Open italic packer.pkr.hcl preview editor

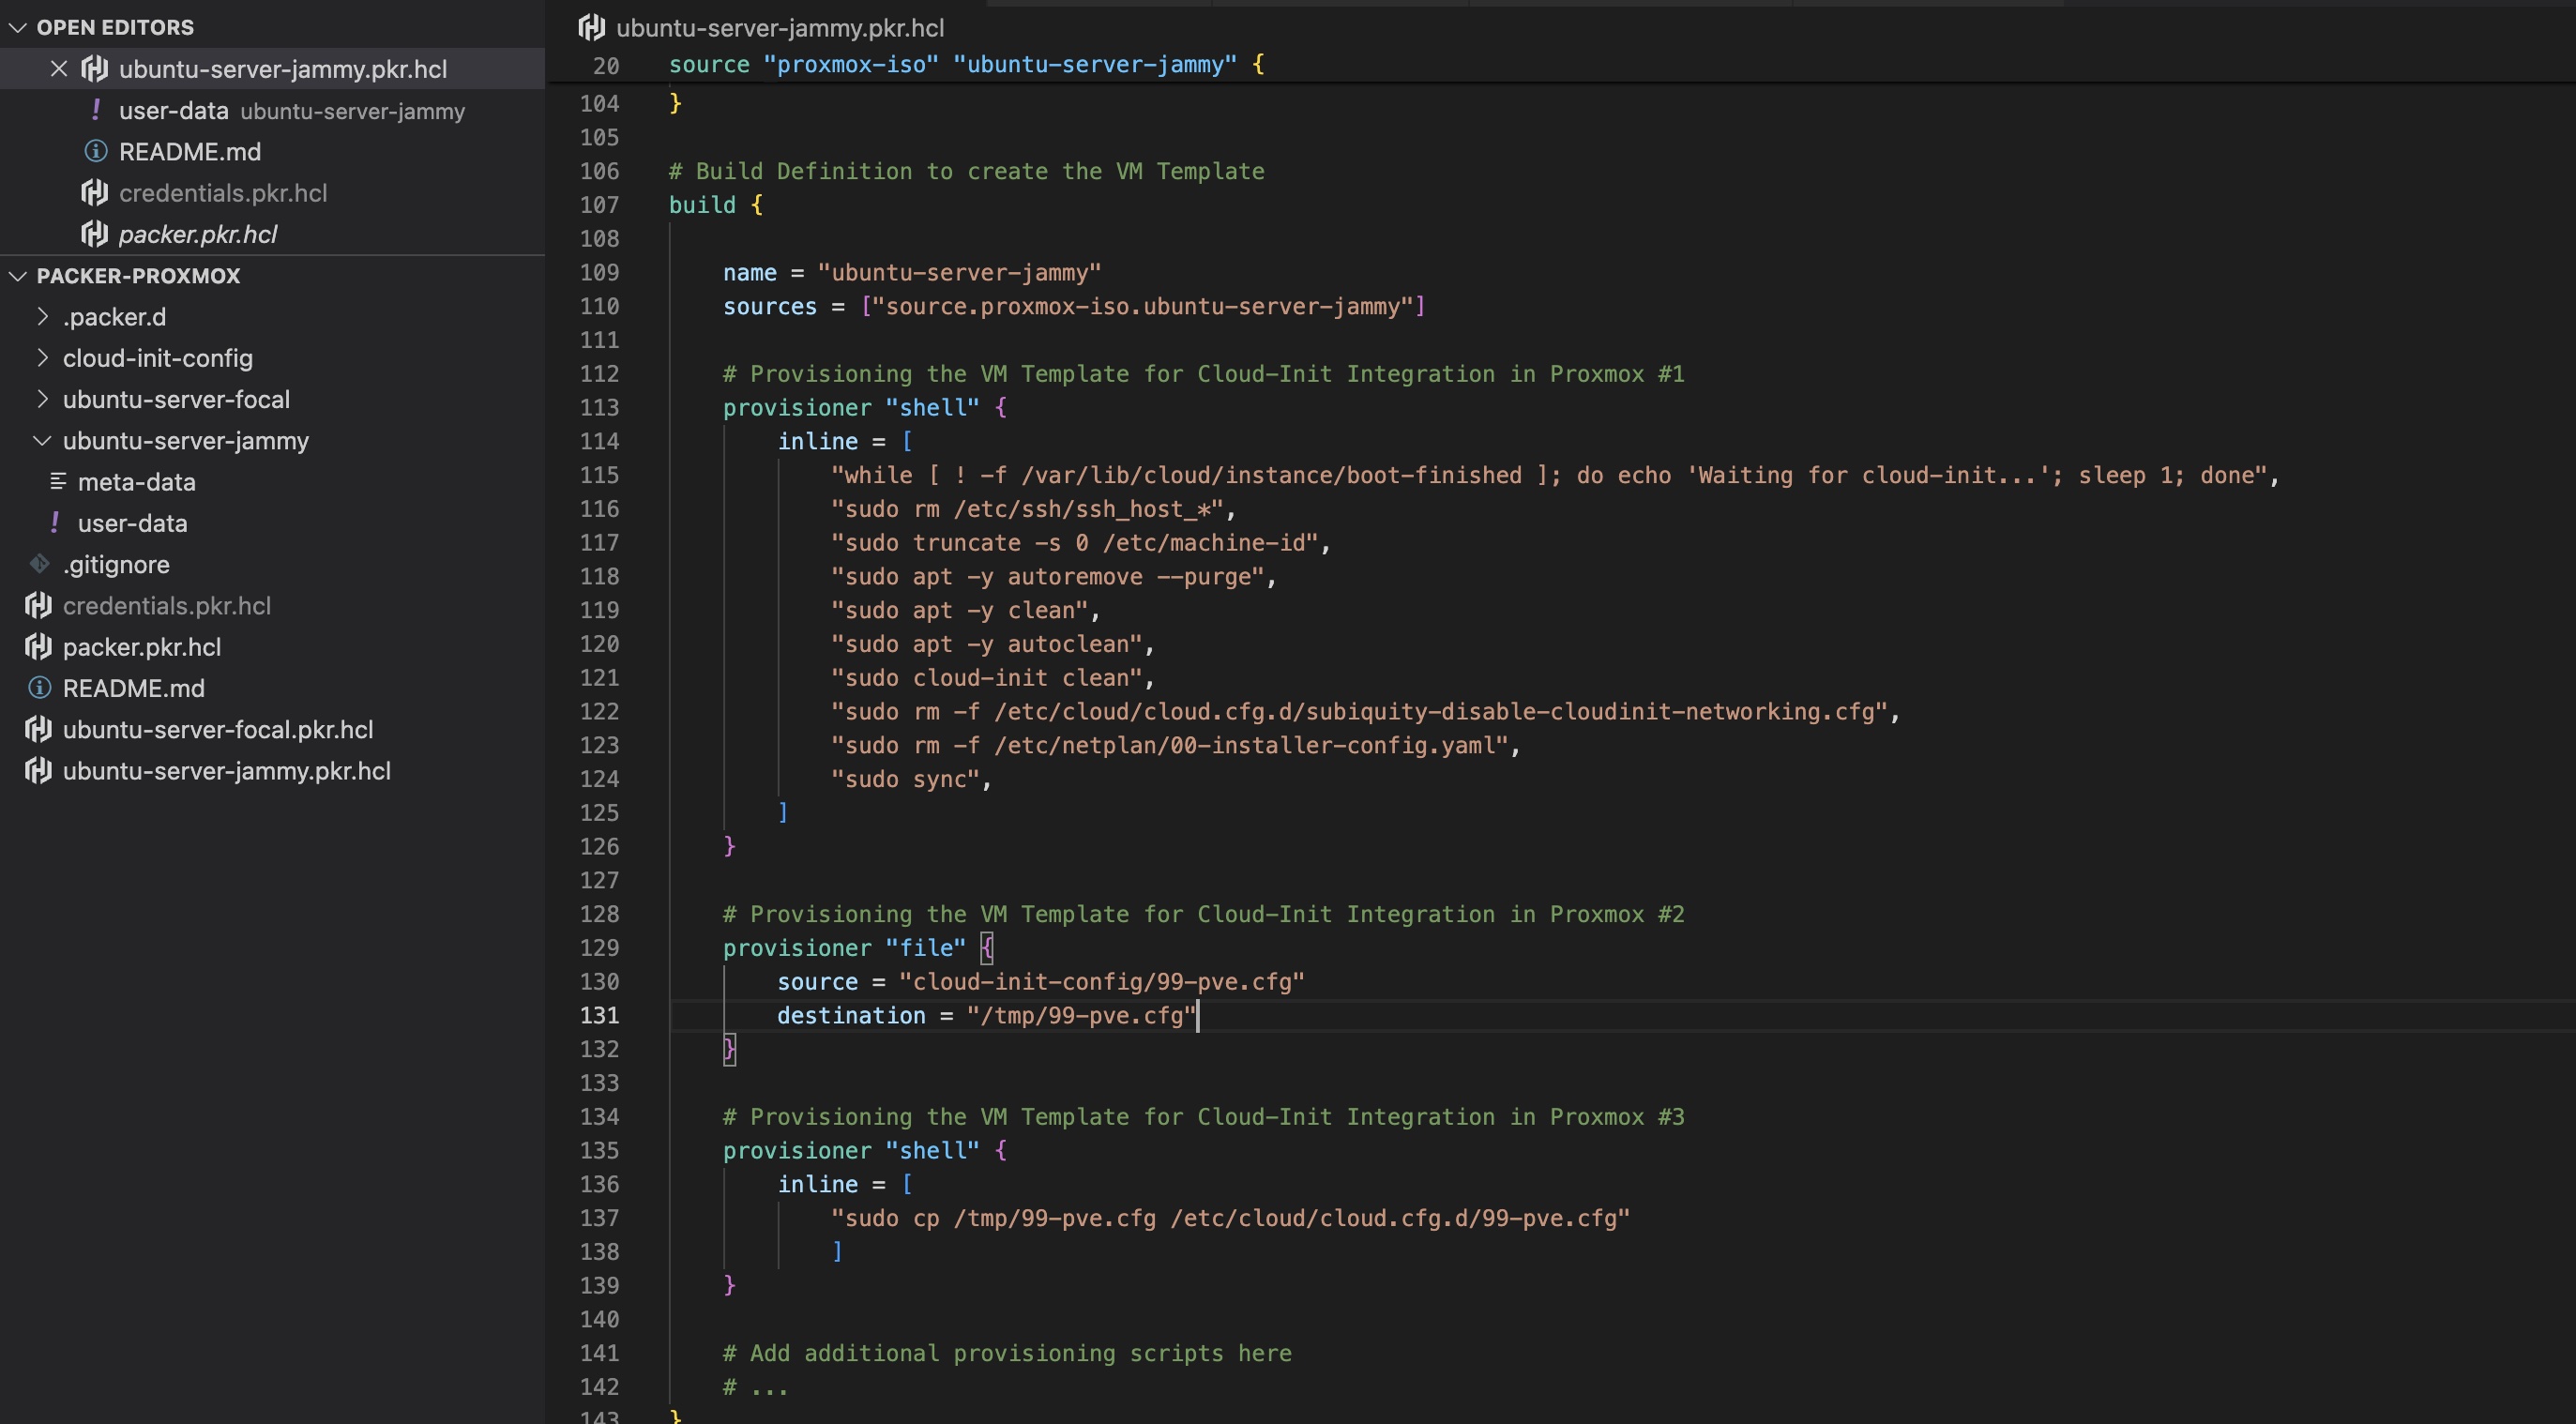pos(198,234)
